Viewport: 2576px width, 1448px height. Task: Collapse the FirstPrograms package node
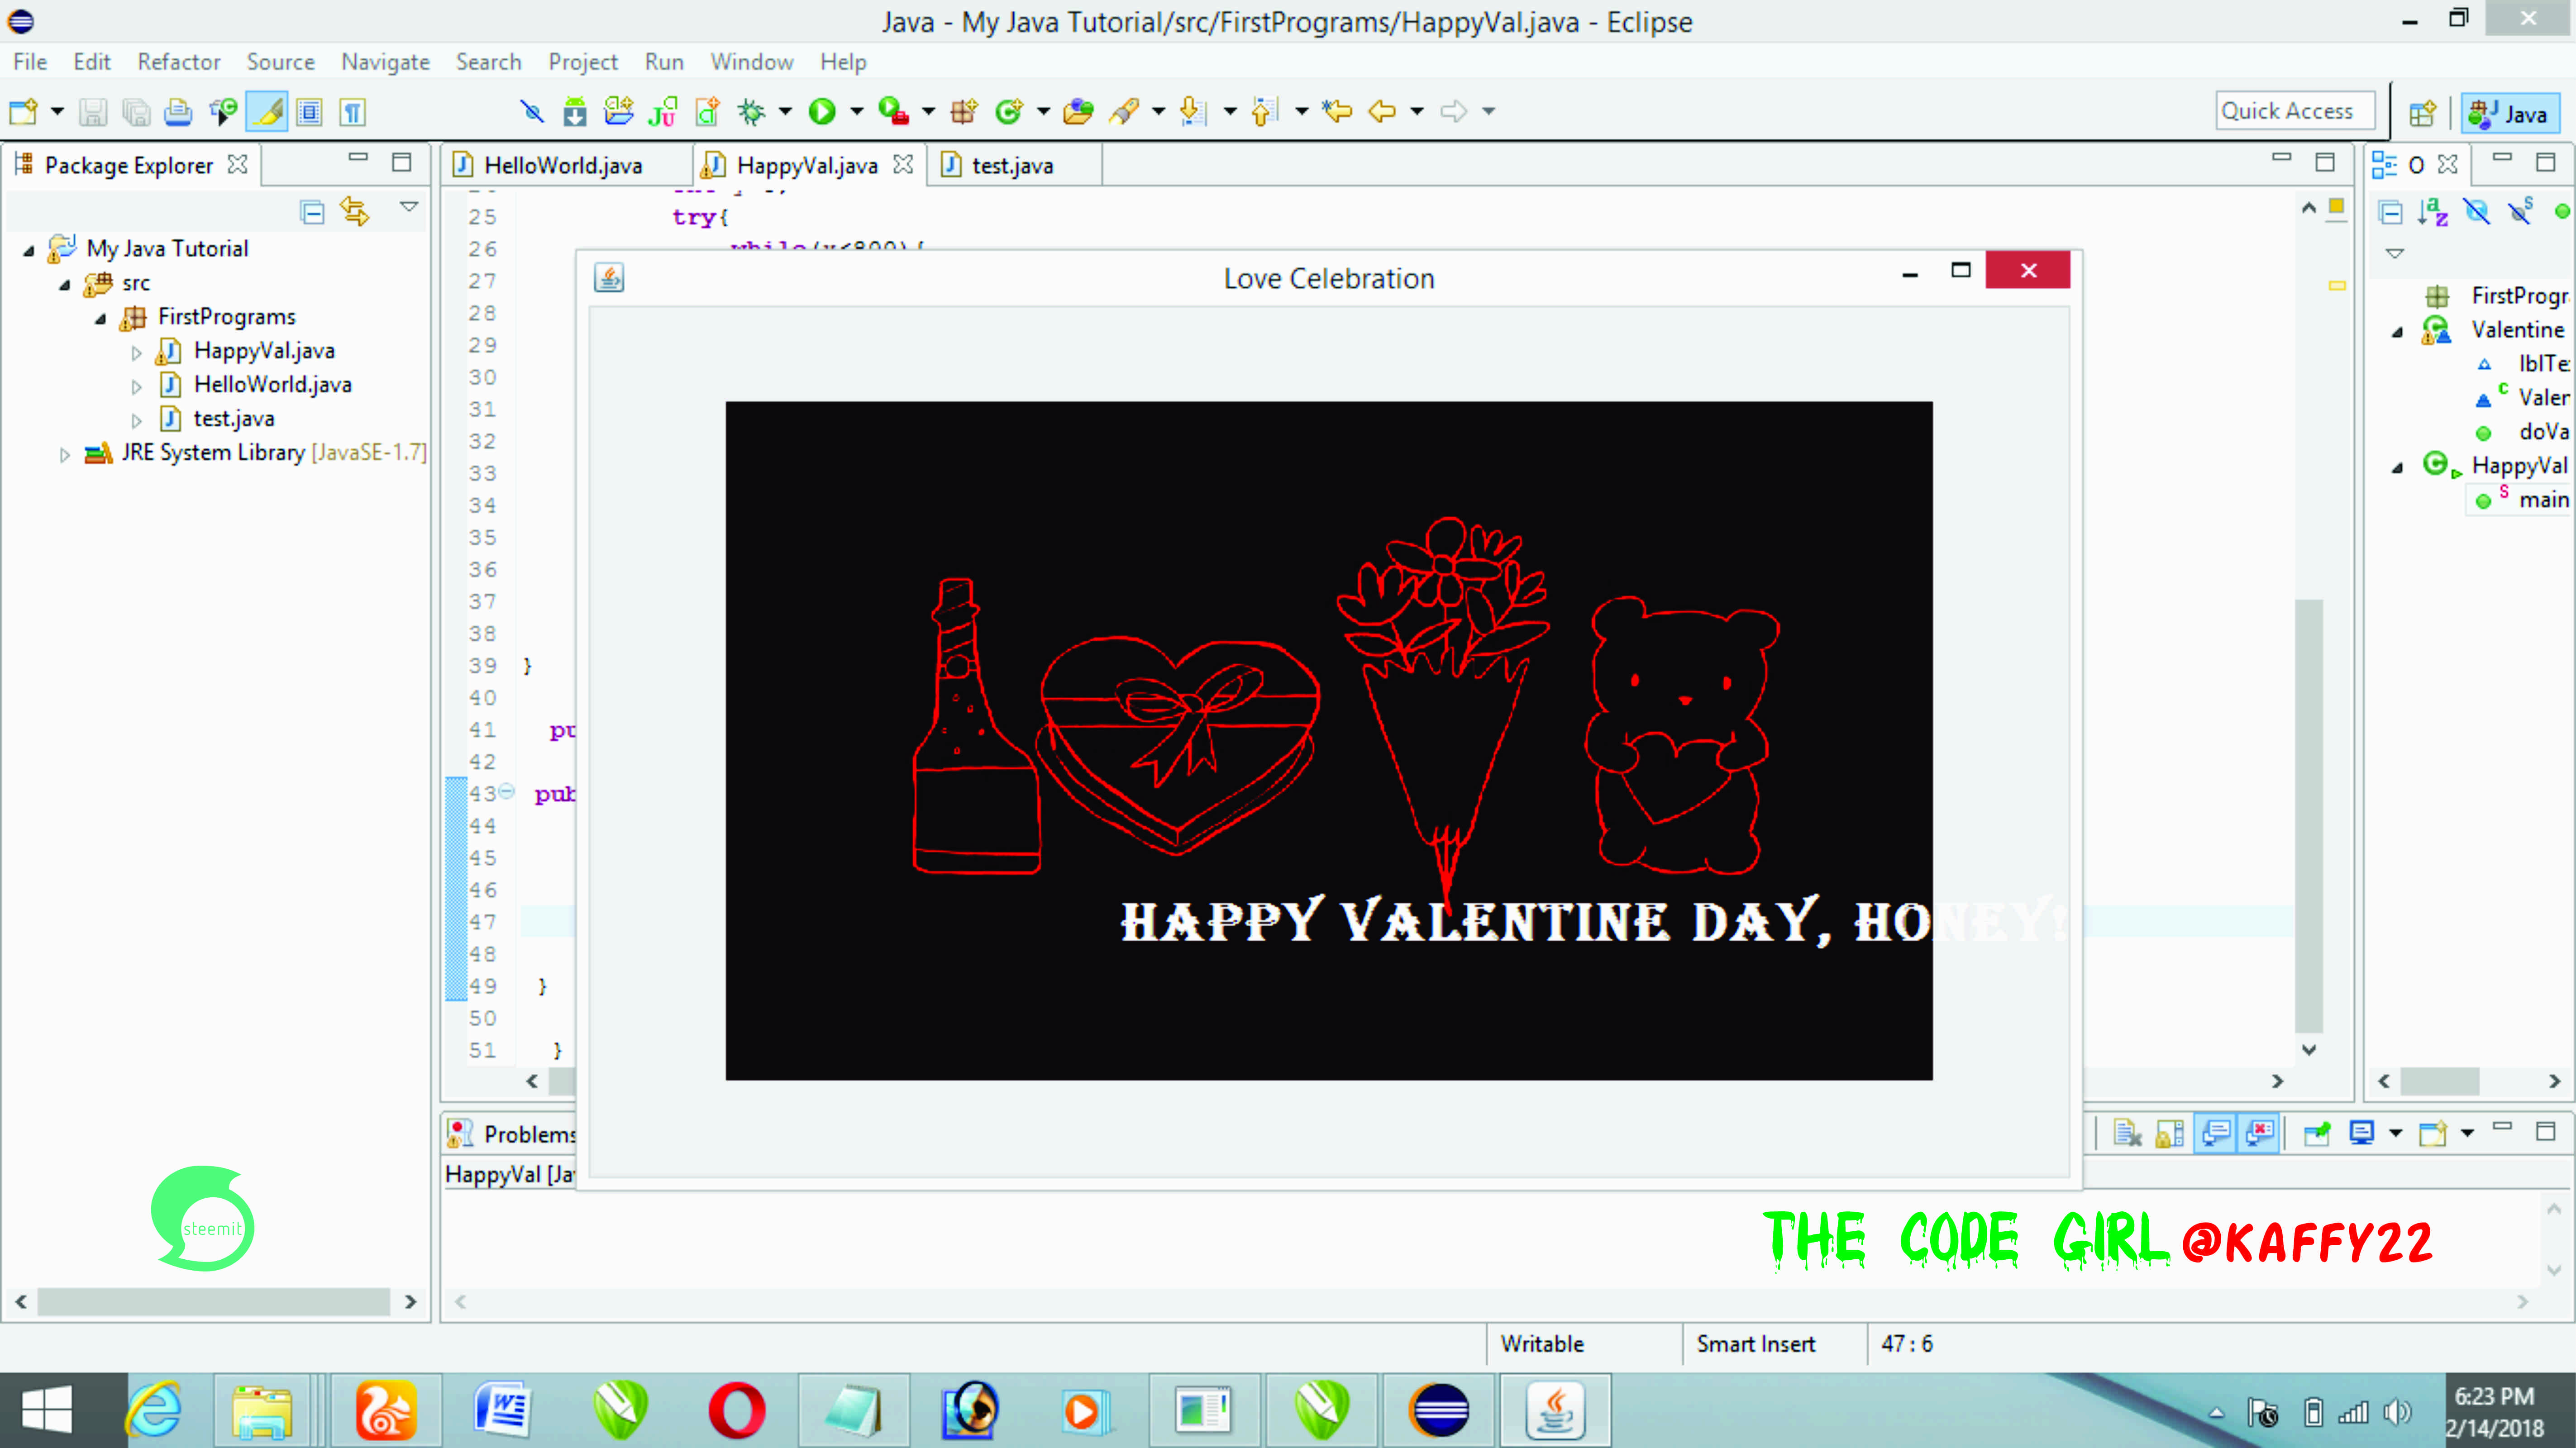(101, 319)
